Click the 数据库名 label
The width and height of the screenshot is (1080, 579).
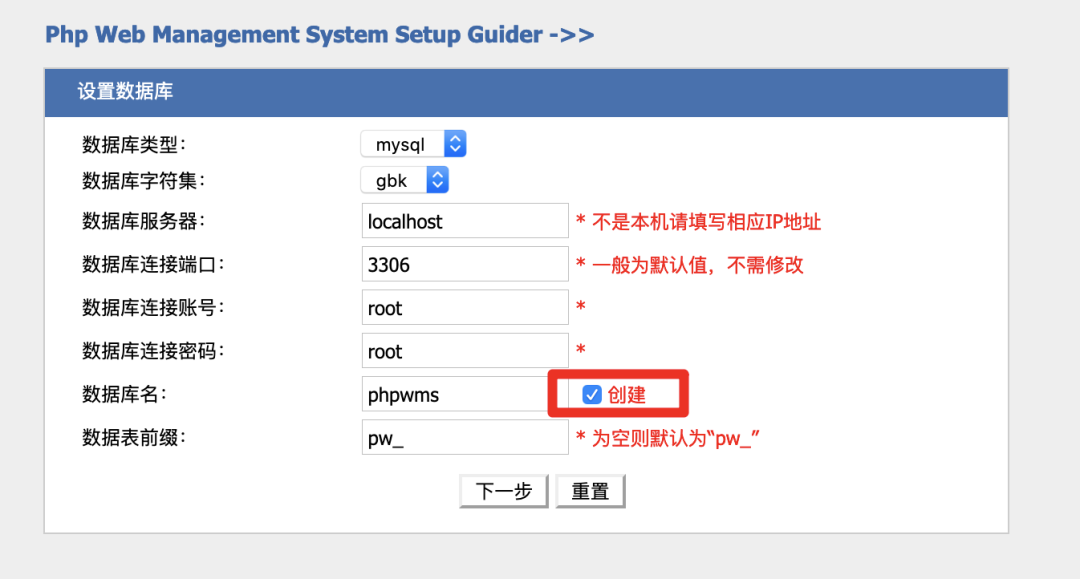pyautogui.click(x=124, y=394)
